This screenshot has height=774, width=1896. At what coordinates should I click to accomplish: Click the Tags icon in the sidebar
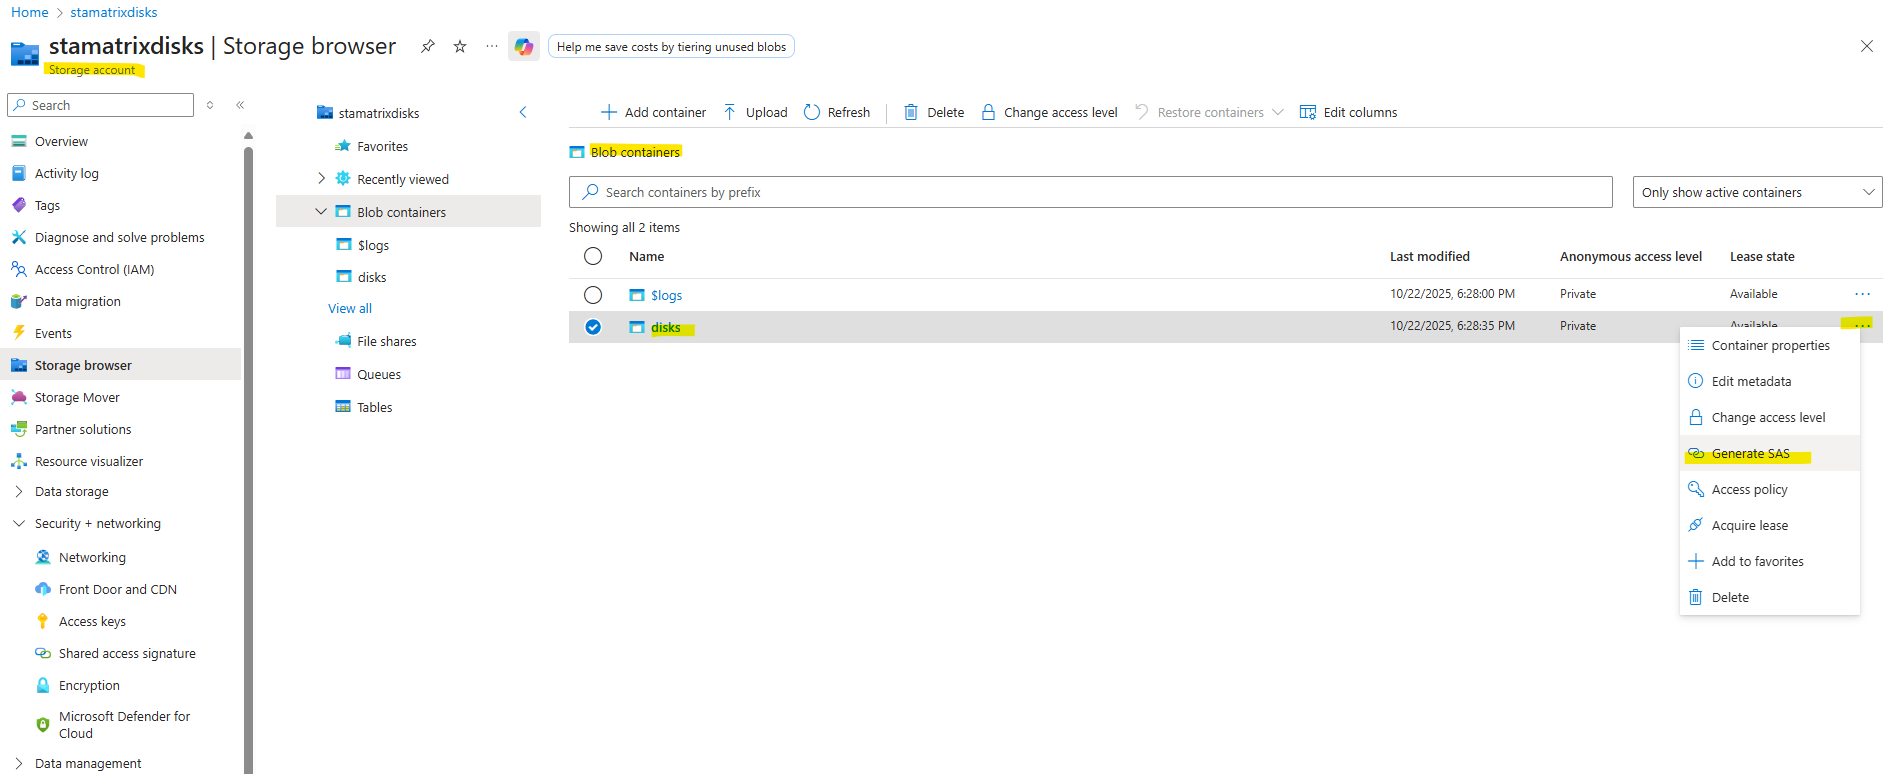pyautogui.click(x=19, y=205)
